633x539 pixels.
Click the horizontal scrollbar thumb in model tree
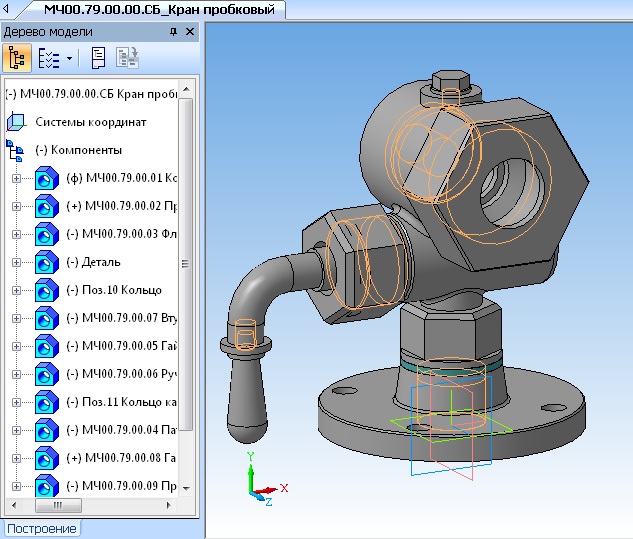pos(60,507)
